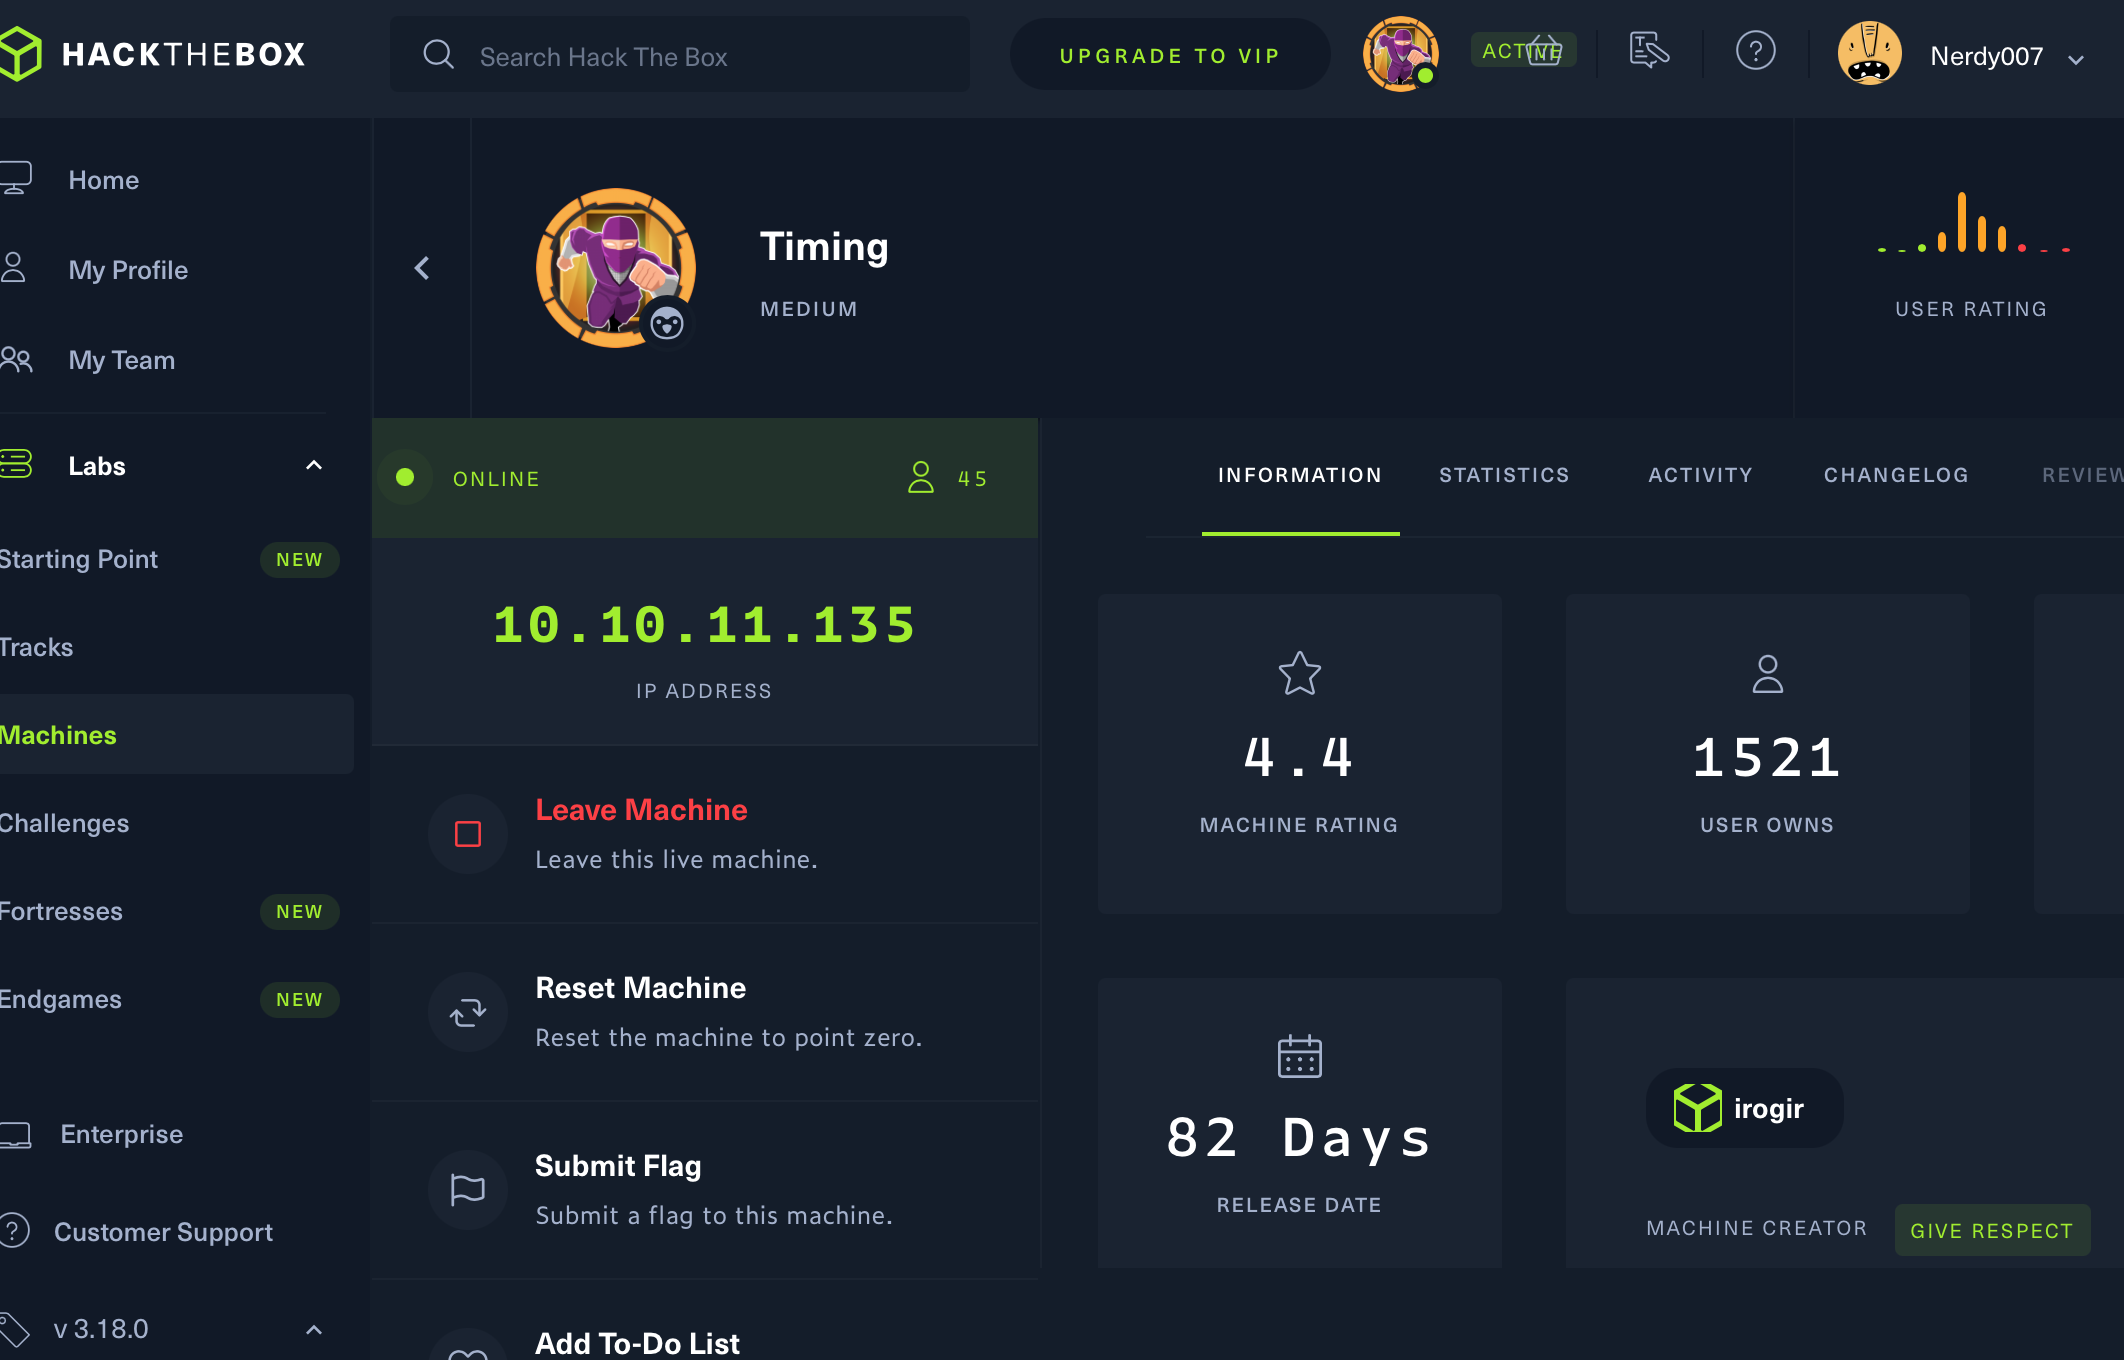Image resolution: width=2124 pixels, height=1360 pixels.
Task: Open Starting Point in sidebar
Action: [79, 559]
